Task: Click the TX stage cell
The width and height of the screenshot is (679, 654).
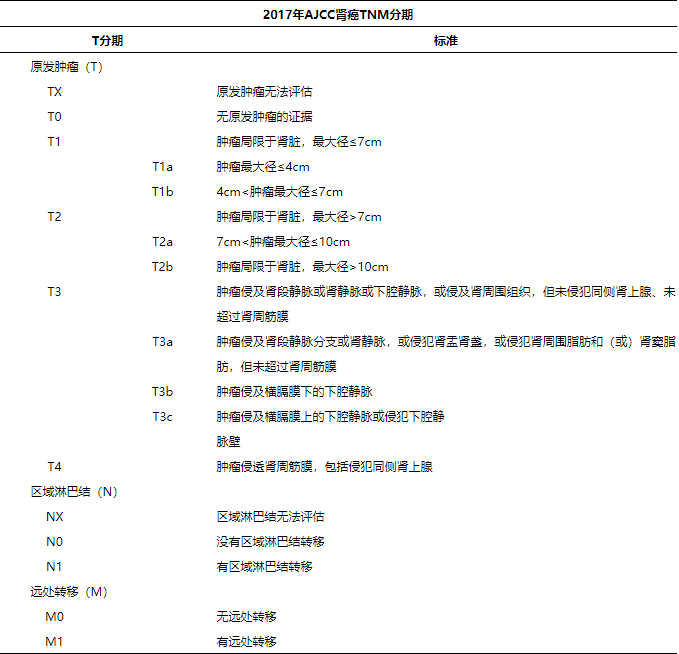Action: pos(55,92)
